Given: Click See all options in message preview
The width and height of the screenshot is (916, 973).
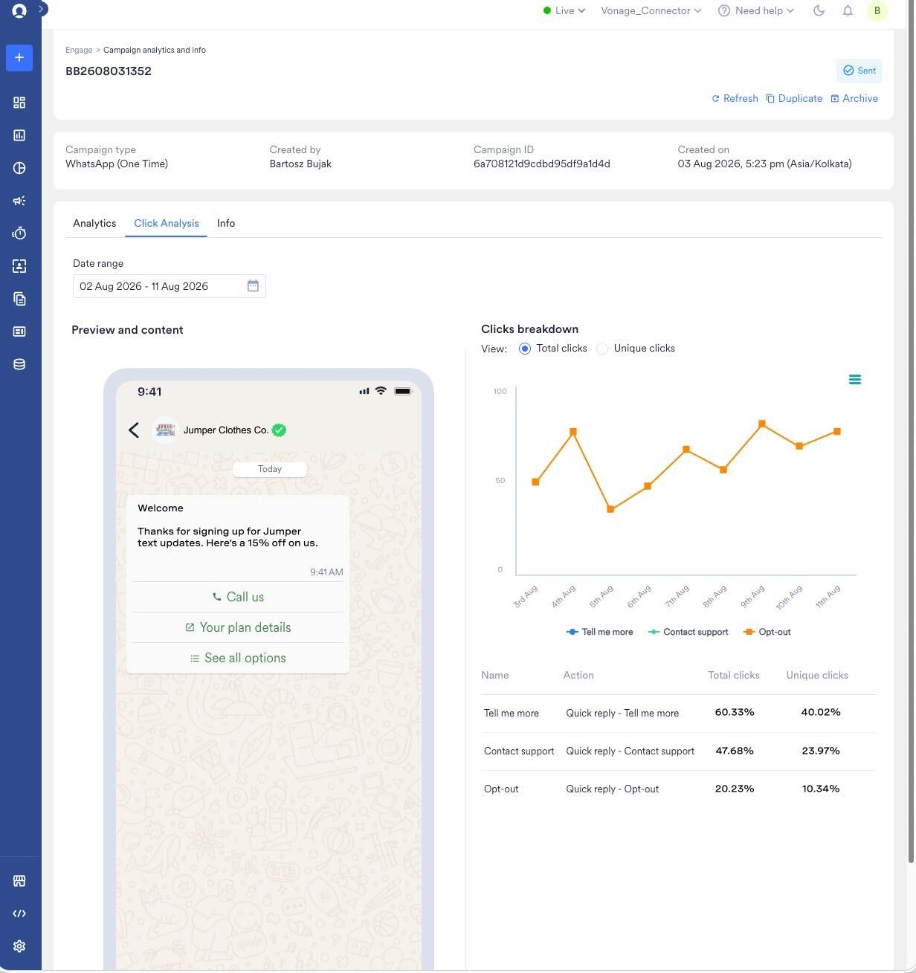Looking at the screenshot, I should click(238, 658).
